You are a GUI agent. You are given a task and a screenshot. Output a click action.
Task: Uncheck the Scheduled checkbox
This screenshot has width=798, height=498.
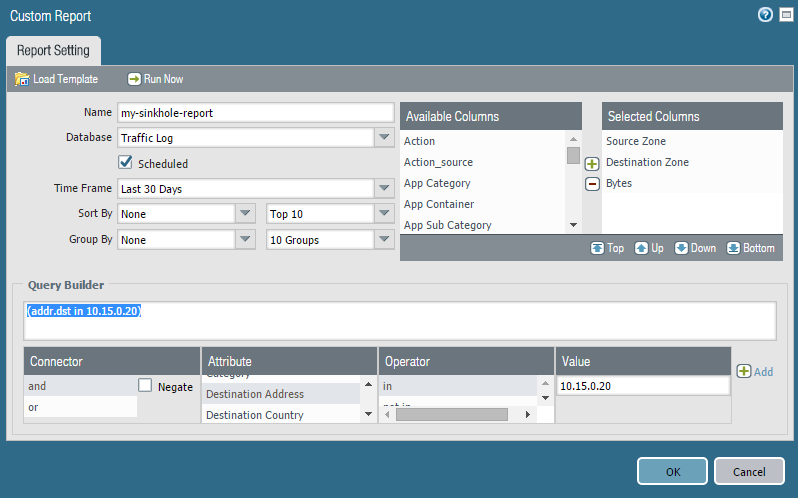click(x=126, y=162)
